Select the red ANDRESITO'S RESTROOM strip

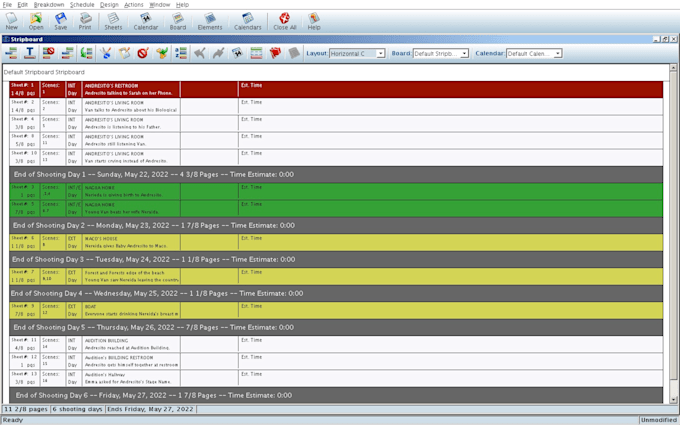(336, 89)
